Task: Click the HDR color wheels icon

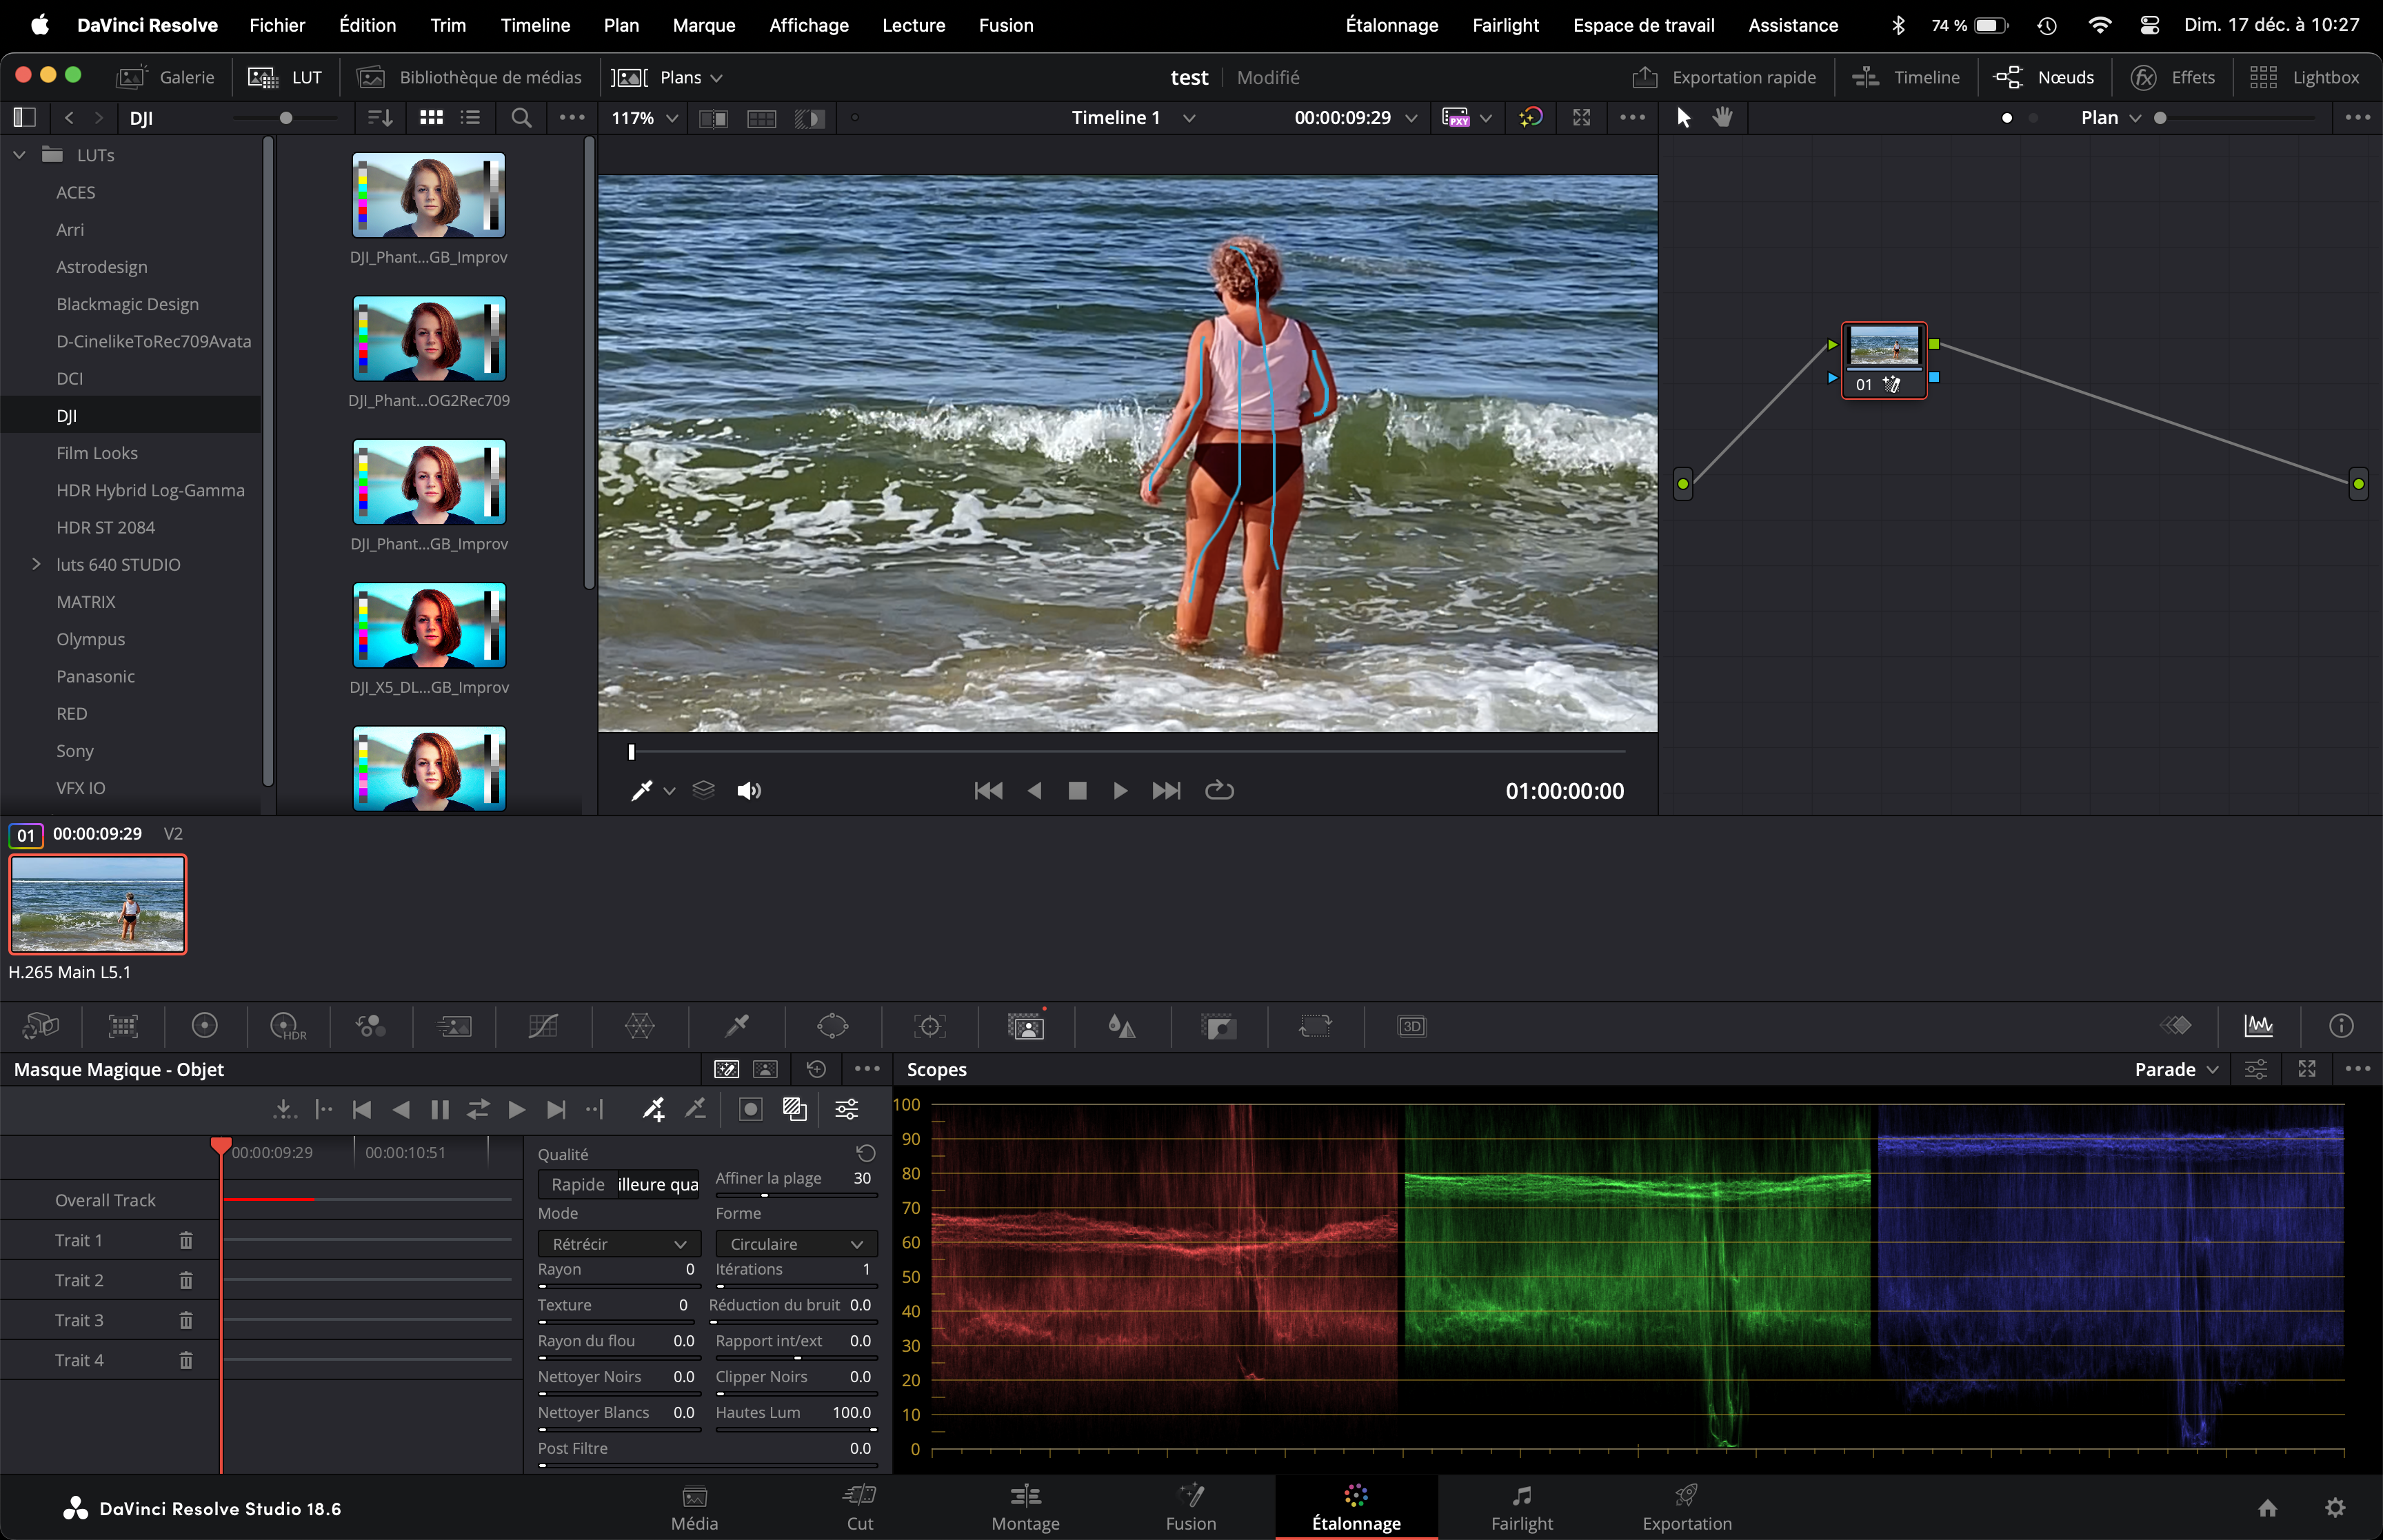Action: pos(287,1026)
